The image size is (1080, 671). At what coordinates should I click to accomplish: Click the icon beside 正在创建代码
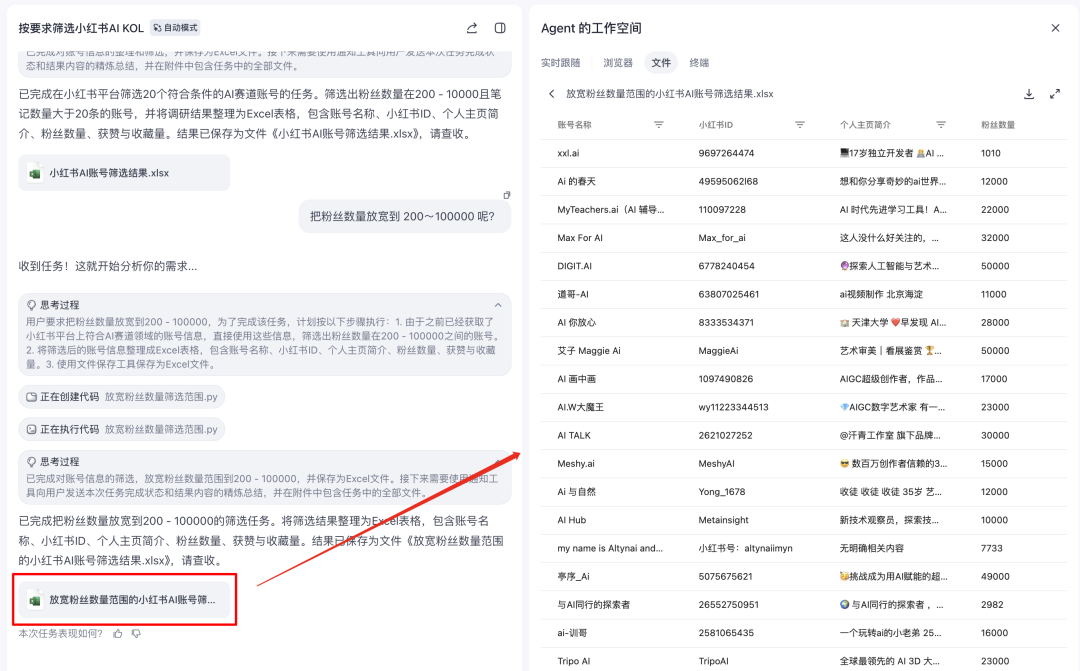click(31, 397)
